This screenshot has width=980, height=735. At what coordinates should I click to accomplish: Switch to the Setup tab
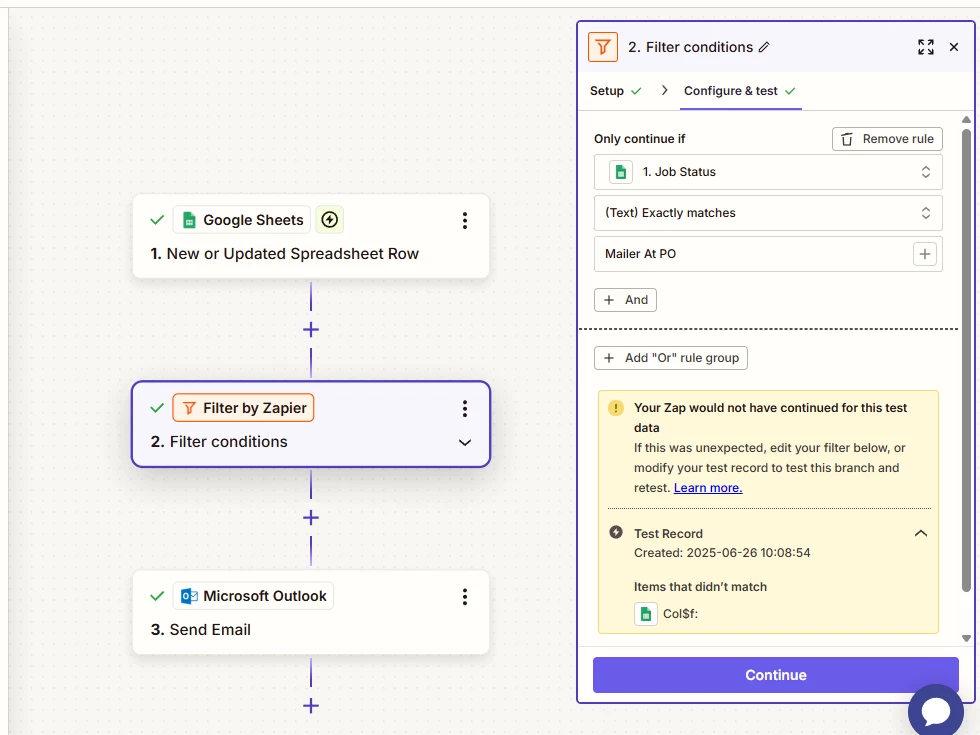616,91
